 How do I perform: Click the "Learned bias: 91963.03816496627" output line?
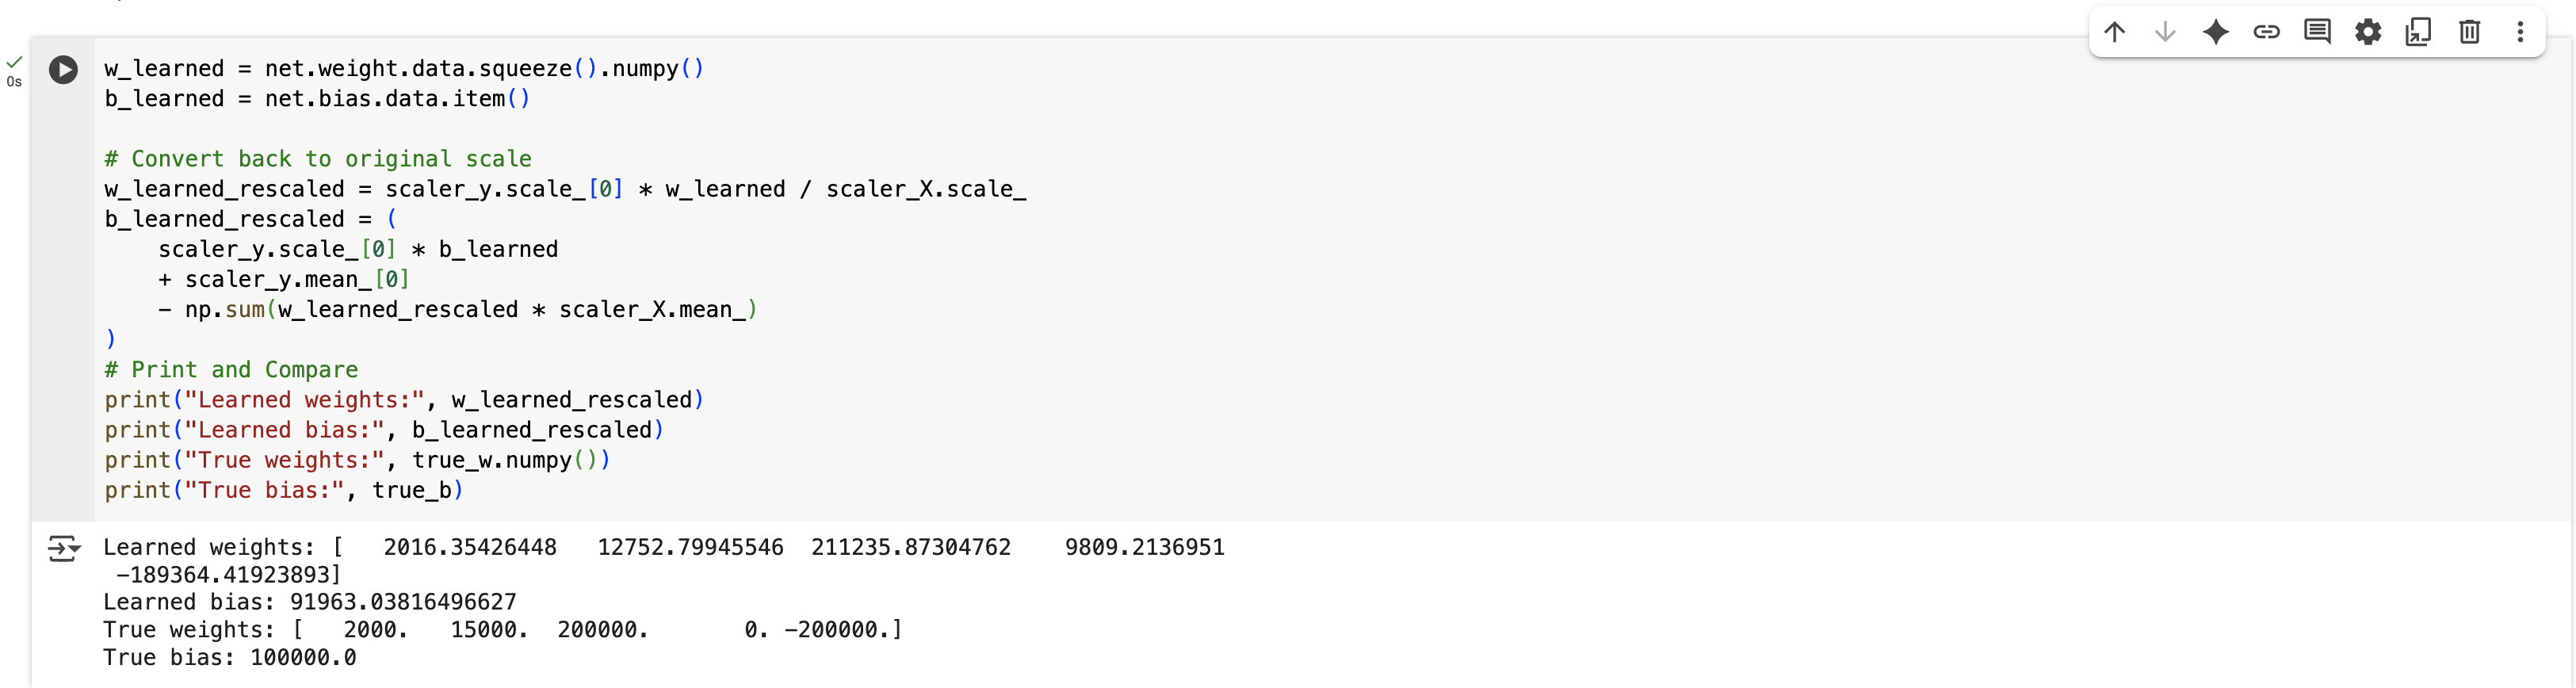(310, 602)
